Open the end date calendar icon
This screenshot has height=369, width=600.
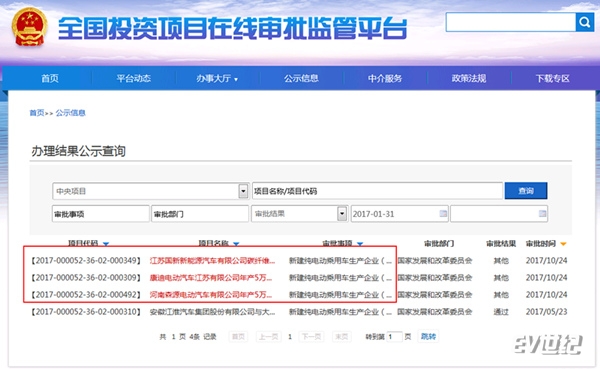(x=542, y=214)
